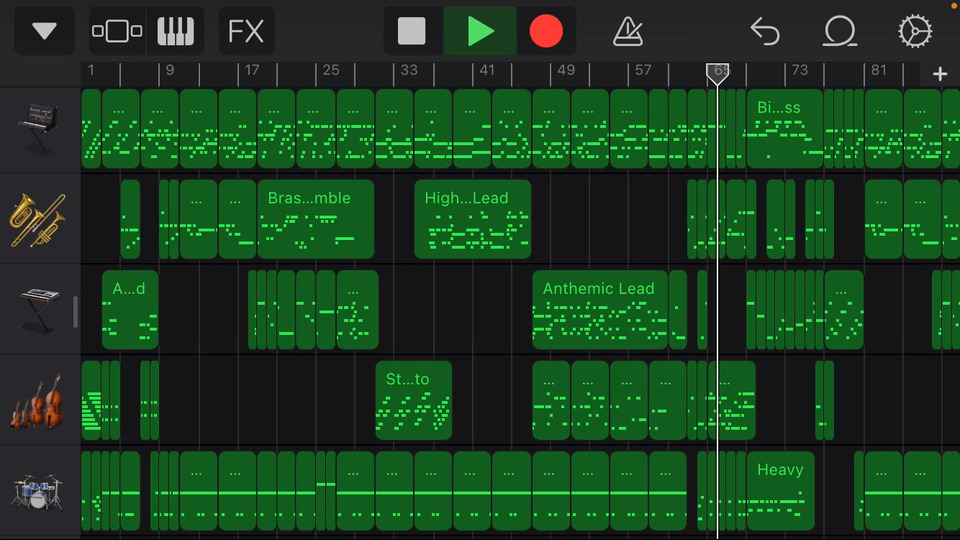Select the Bi...ss region on synth track
960x540 pixels.
[784, 129]
